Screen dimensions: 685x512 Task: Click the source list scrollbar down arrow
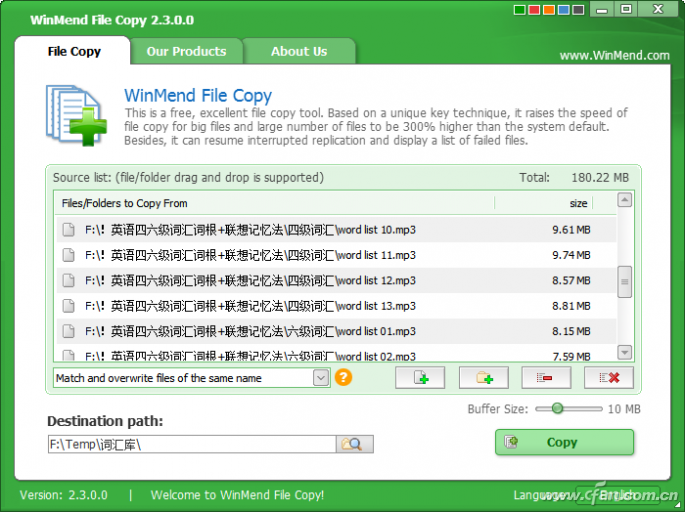[x=625, y=352]
